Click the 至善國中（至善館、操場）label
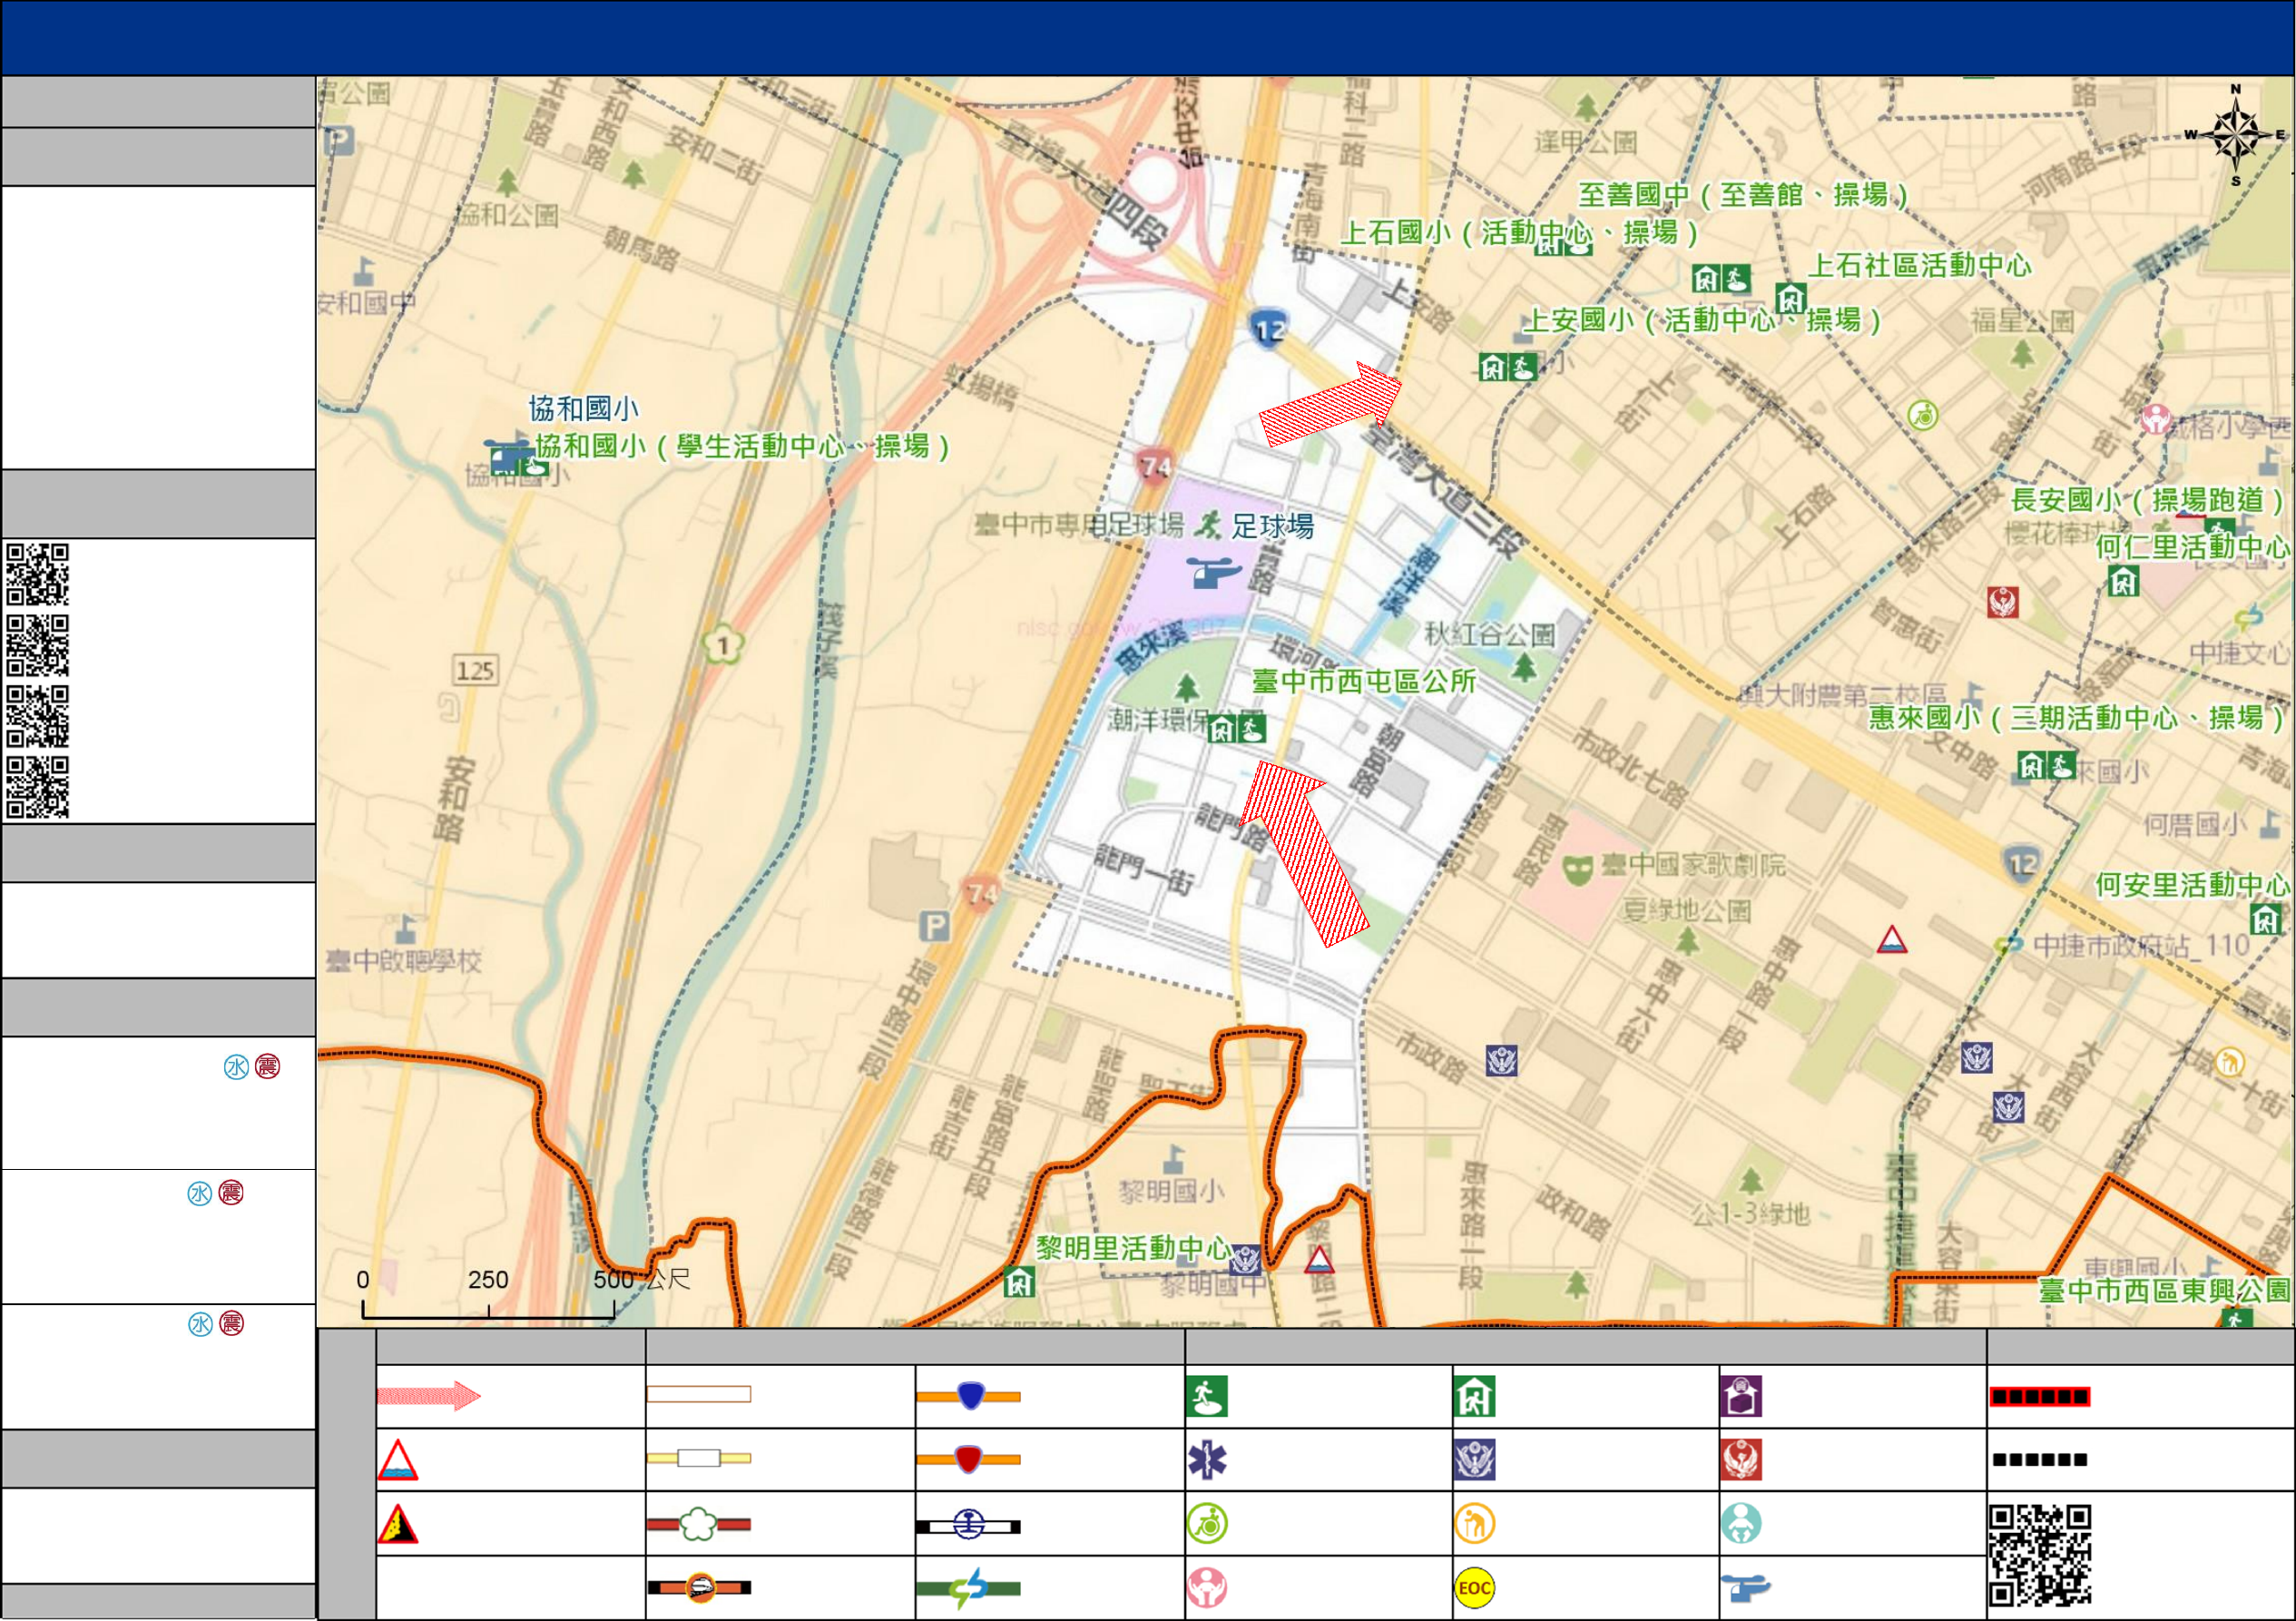This screenshot has height=1621, width=2296. (1743, 195)
